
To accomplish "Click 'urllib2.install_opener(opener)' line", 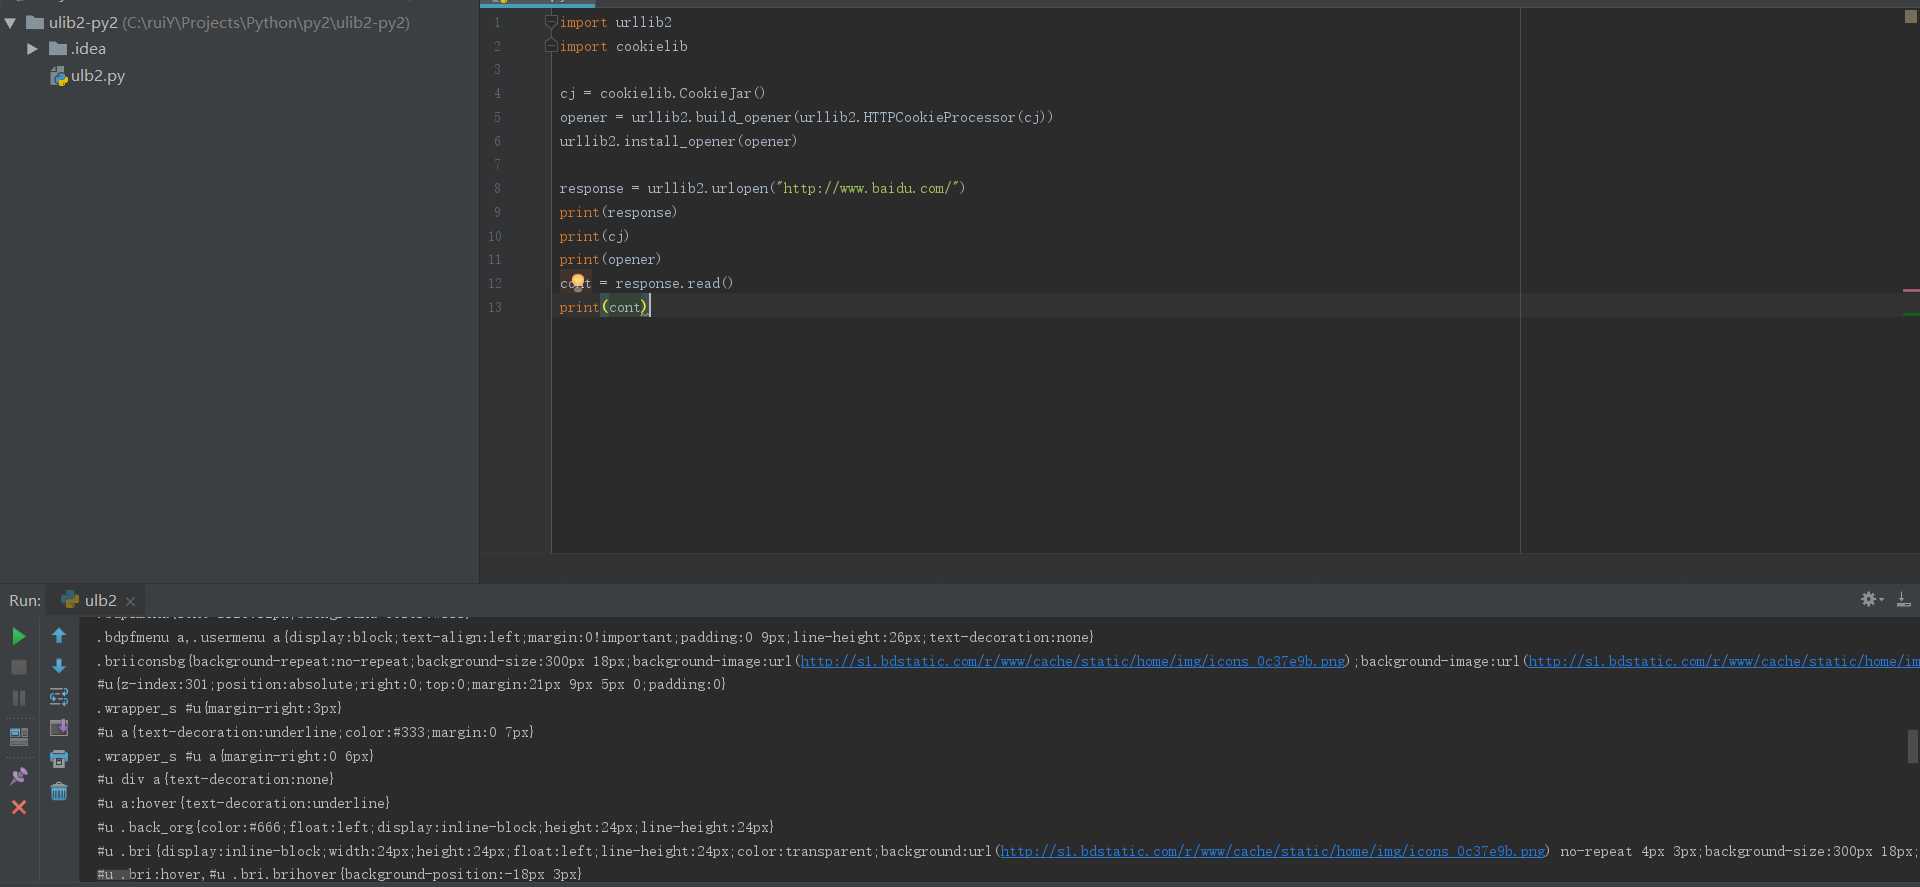I will (x=678, y=141).
